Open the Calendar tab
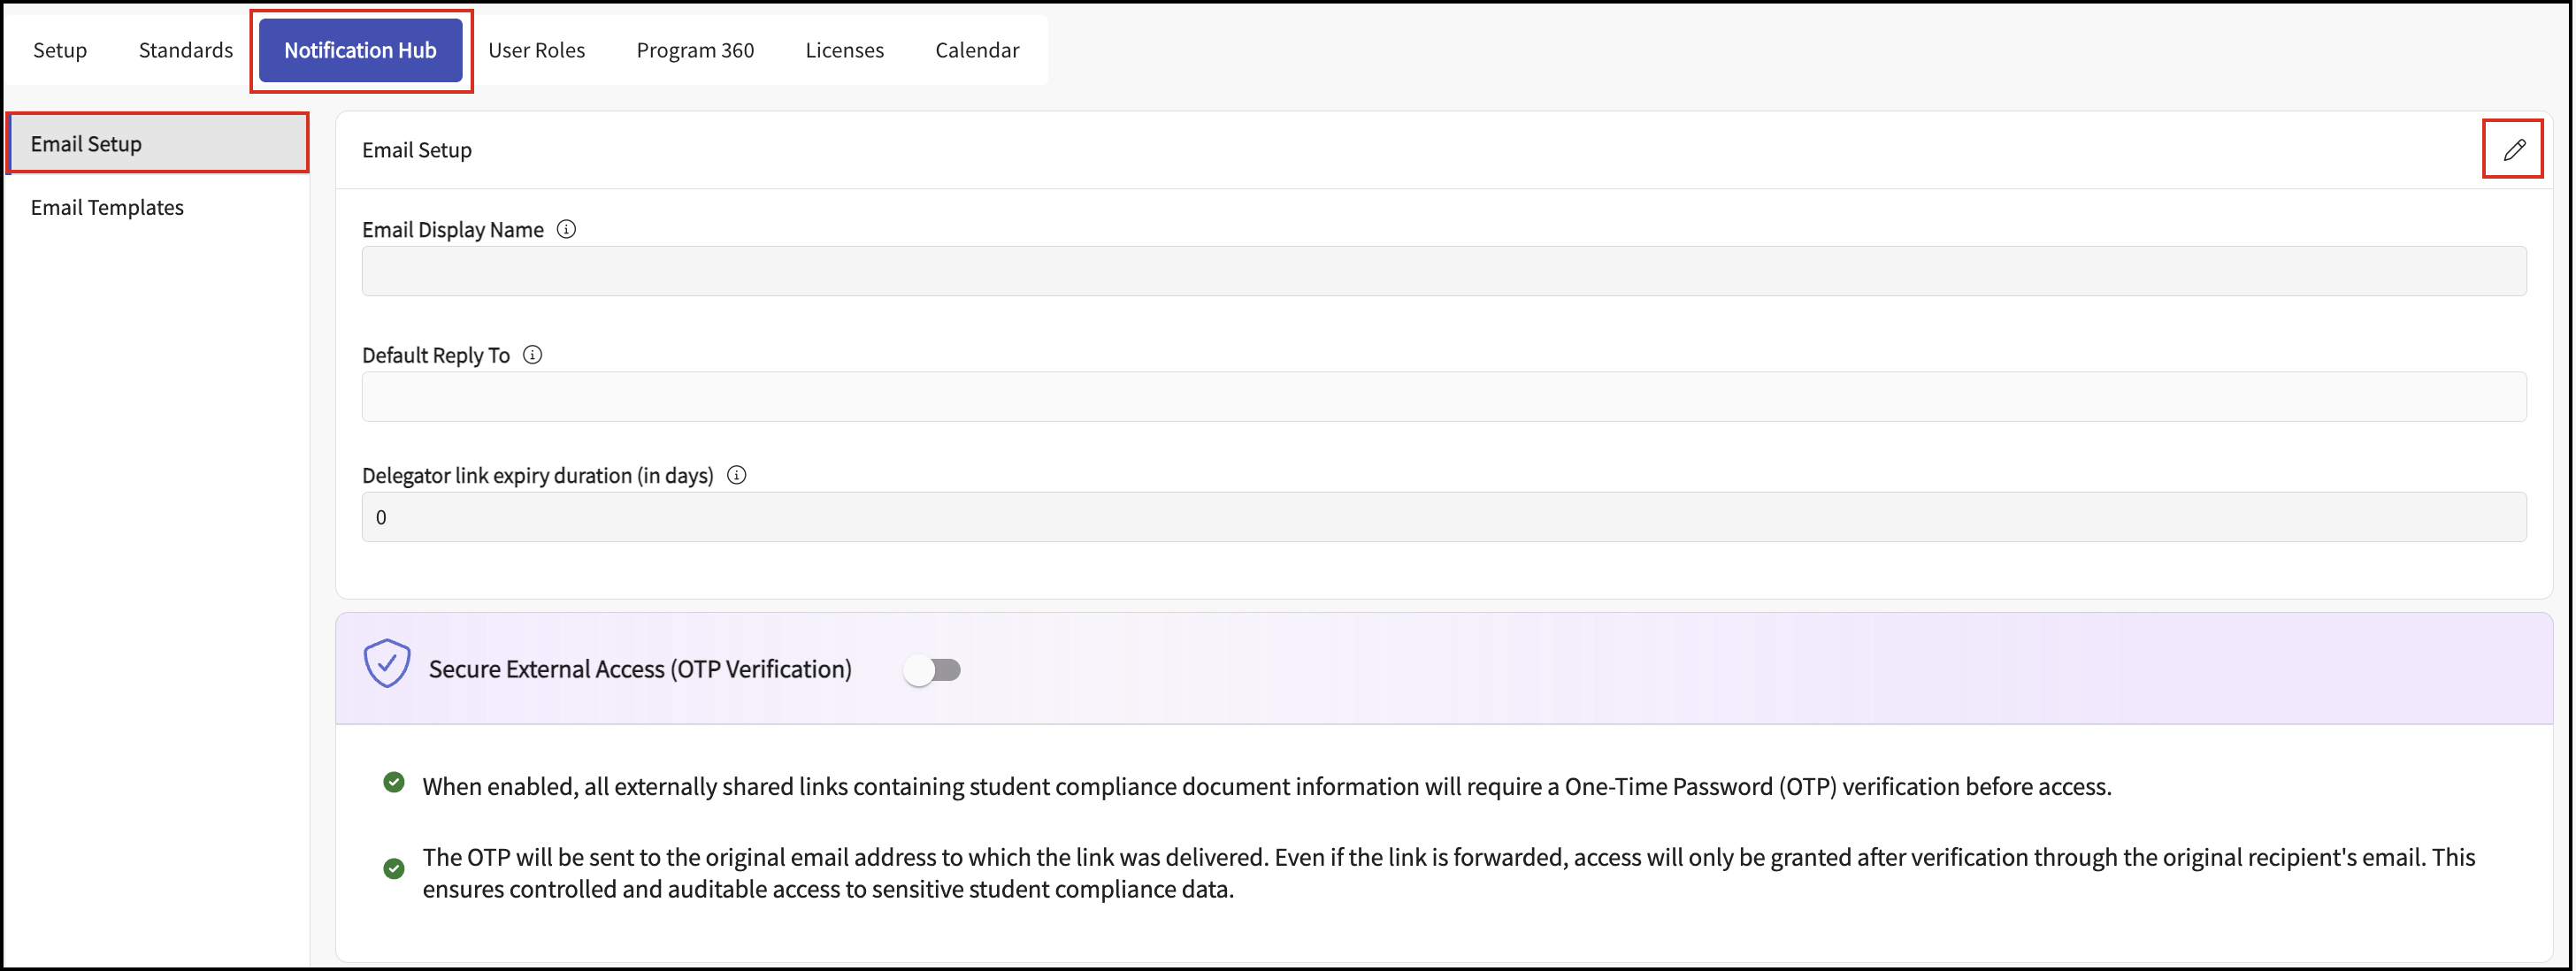 977,50
